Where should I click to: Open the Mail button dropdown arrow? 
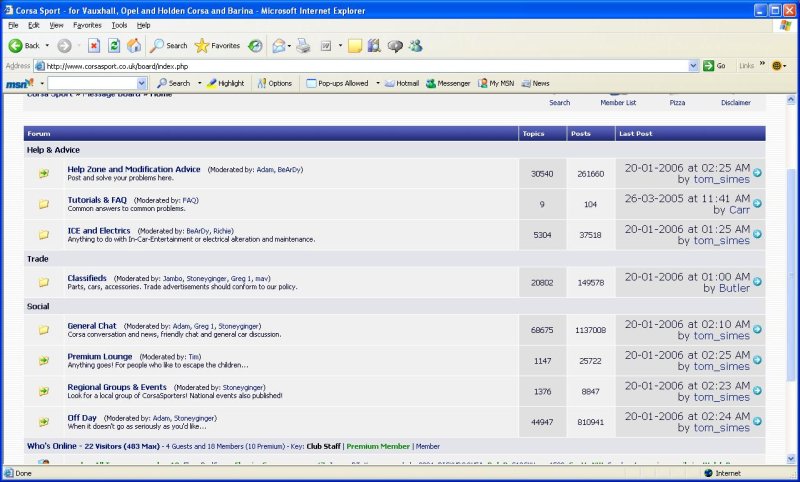click(x=290, y=45)
